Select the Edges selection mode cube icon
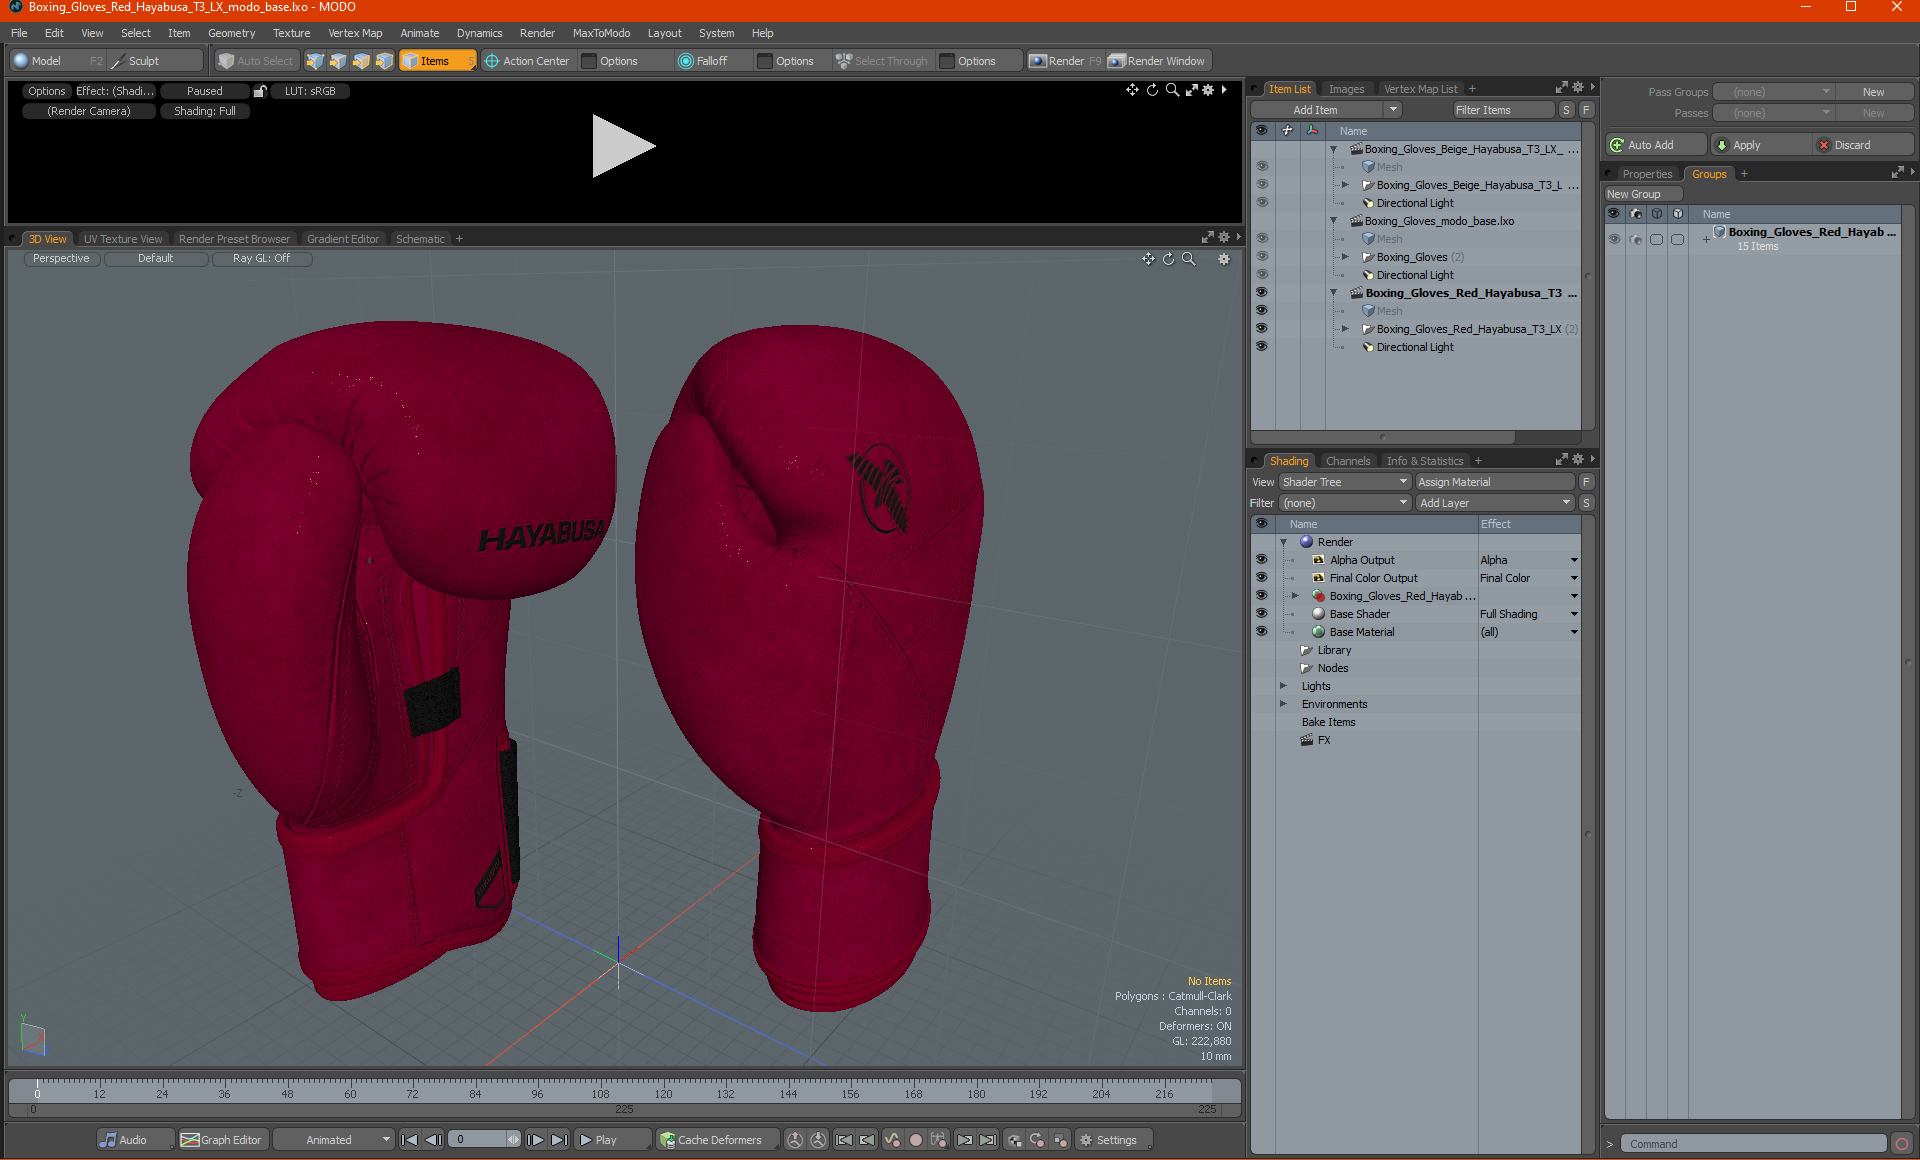1920x1160 pixels. (338, 61)
